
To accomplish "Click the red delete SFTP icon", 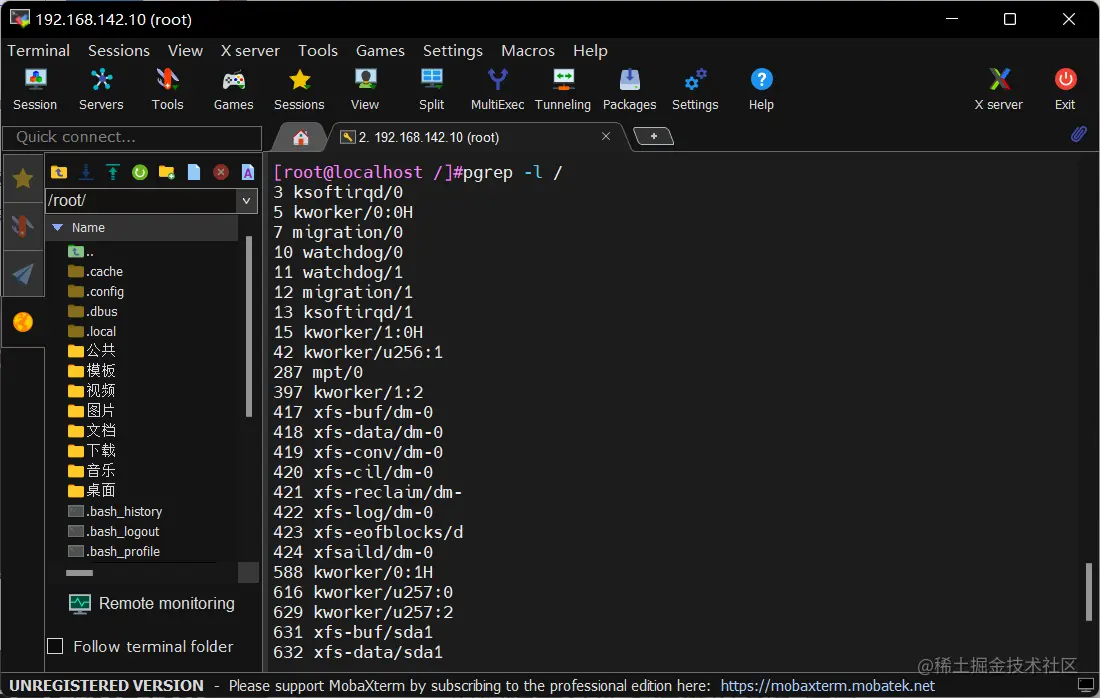I will [x=221, y=172].
